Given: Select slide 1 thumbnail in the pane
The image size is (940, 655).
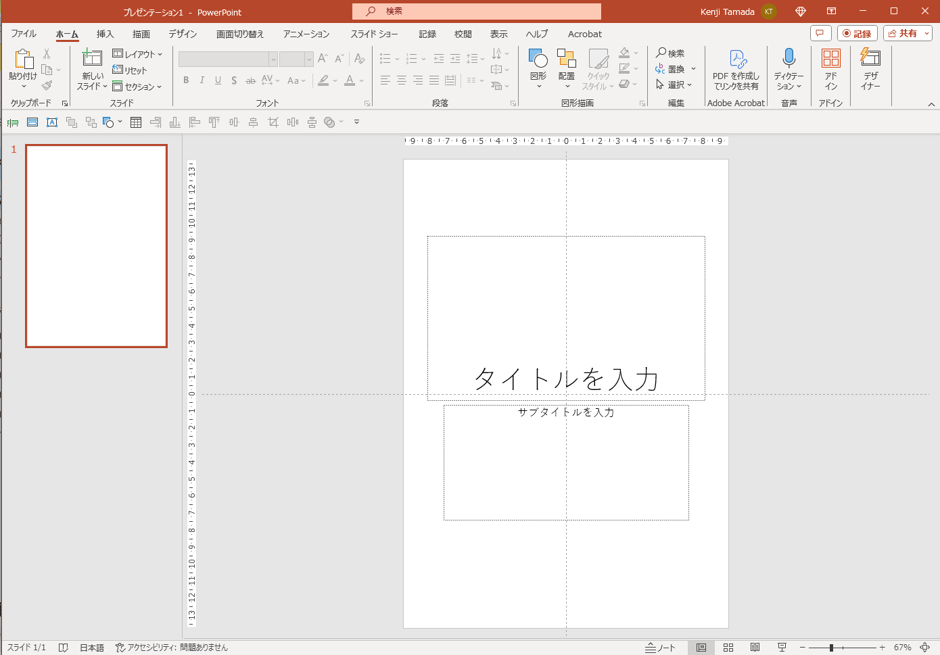Looking at the screenshot, I should coord(96,246).
